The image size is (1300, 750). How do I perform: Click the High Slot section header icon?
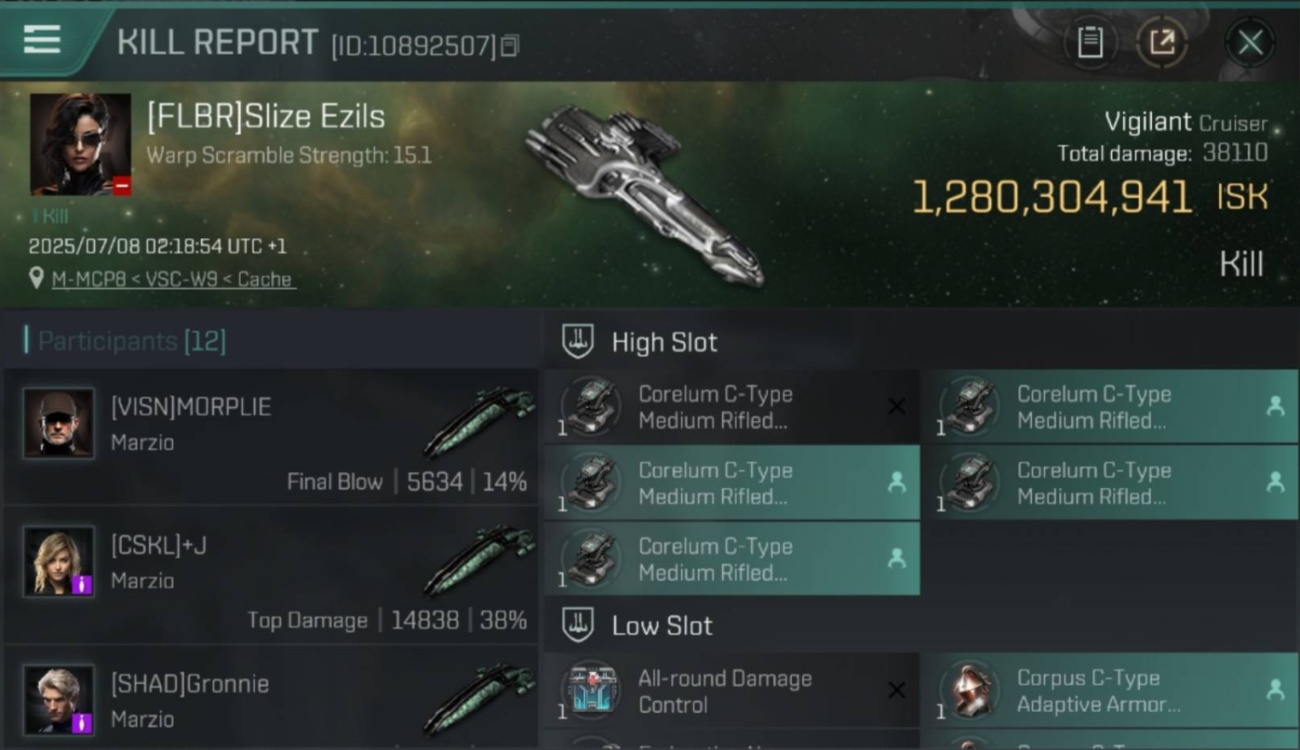(578, 341)
